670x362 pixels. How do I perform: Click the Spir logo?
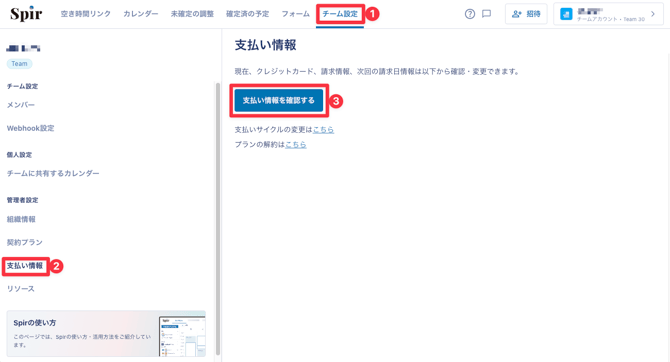[26, 14]
